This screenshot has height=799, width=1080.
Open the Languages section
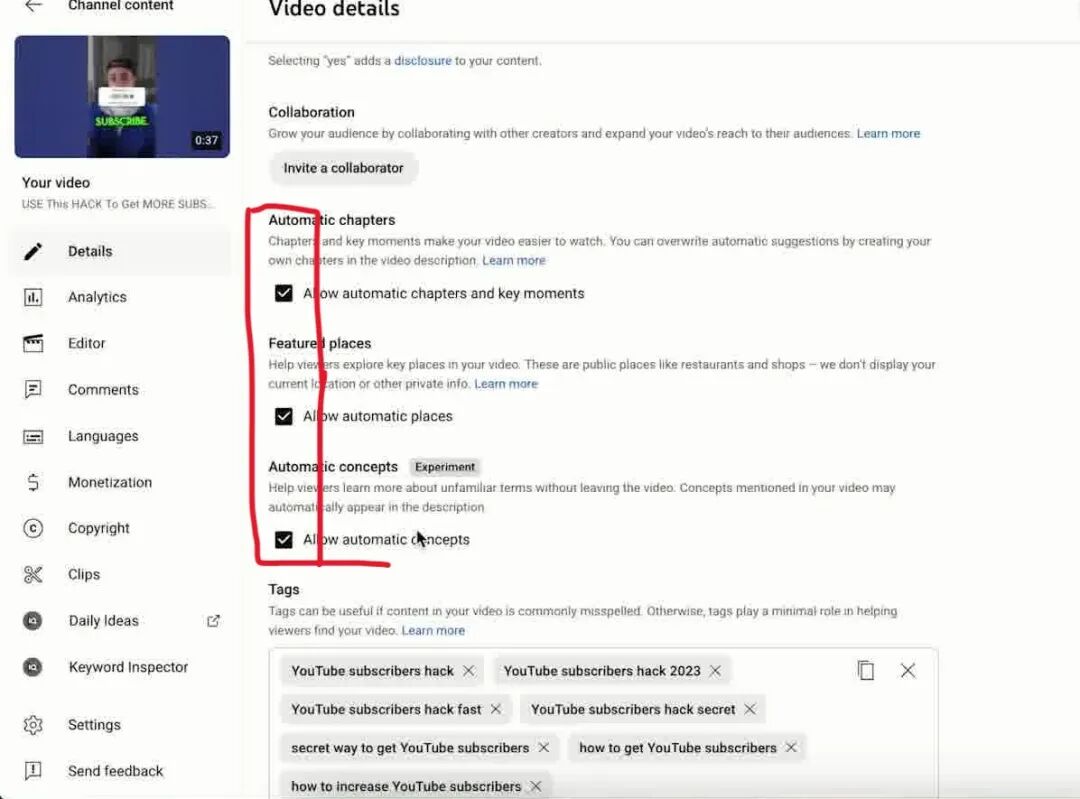coord(103,435)
